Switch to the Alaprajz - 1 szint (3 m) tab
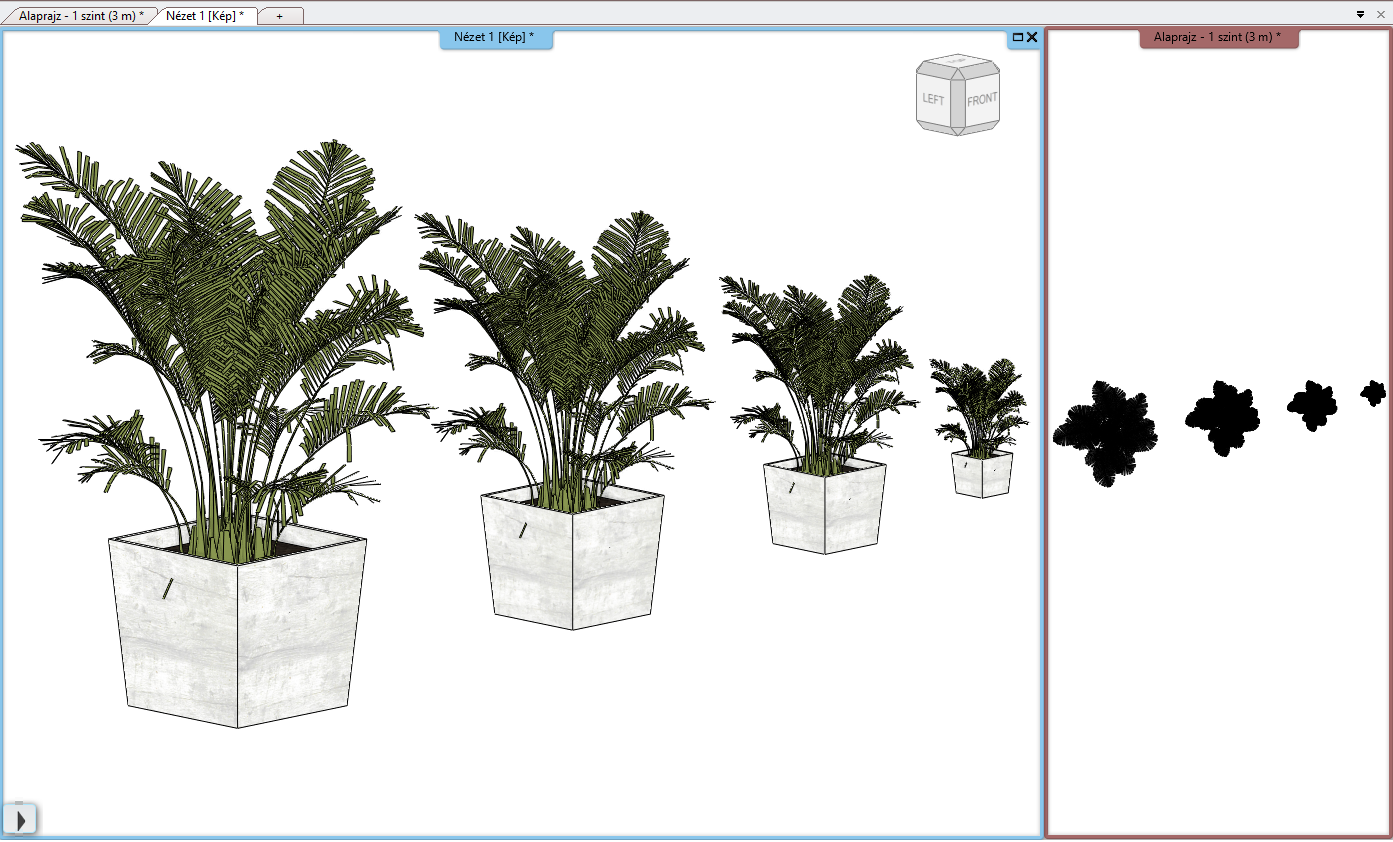Viewport: 1393px width, 842px height. 80,16
